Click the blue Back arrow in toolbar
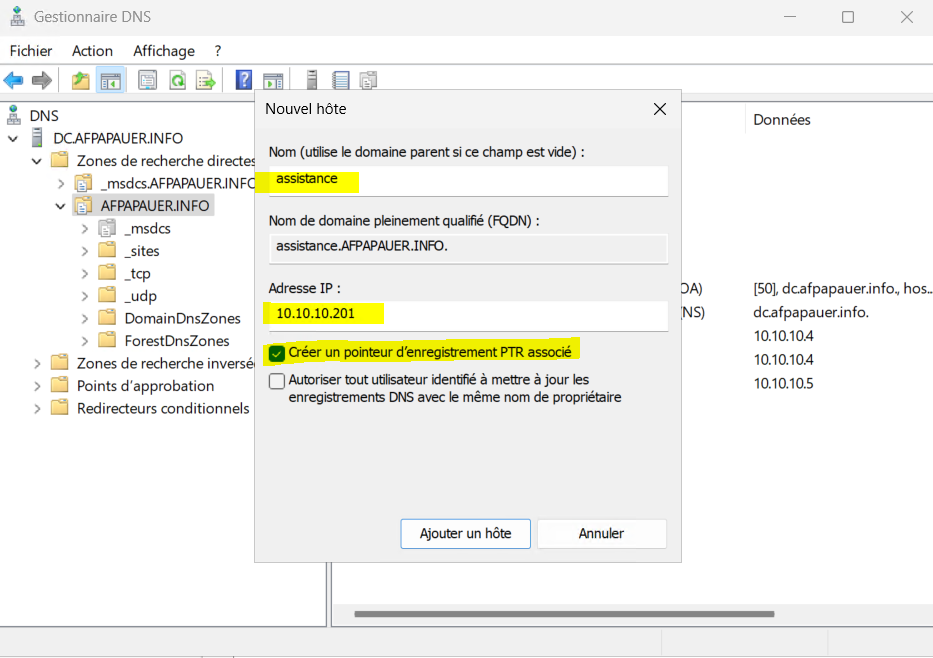933x658 pixels. point(14,80)
